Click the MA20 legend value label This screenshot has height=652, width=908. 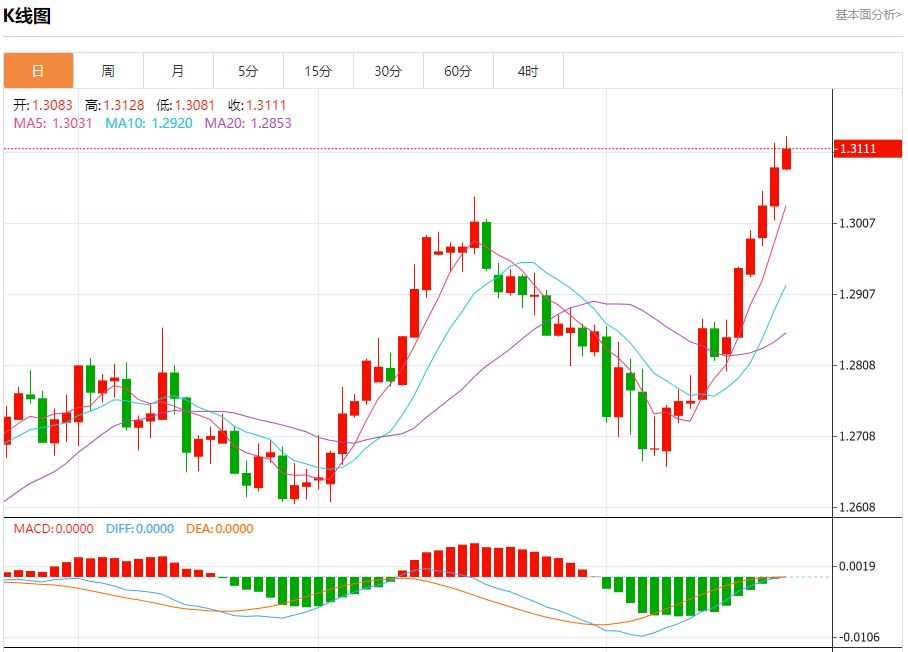pos(248,123)
